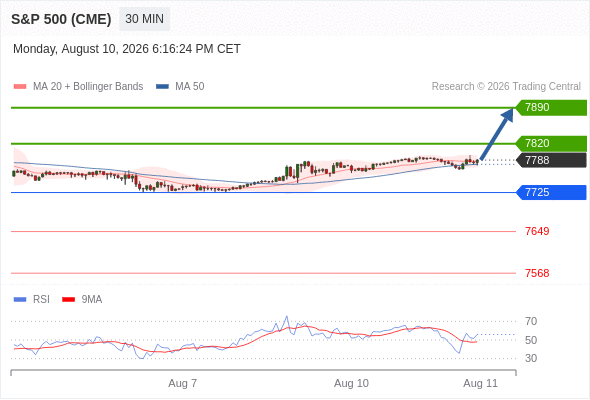
Task: Click the 9MA red legend marker
Action: point(68,300)
